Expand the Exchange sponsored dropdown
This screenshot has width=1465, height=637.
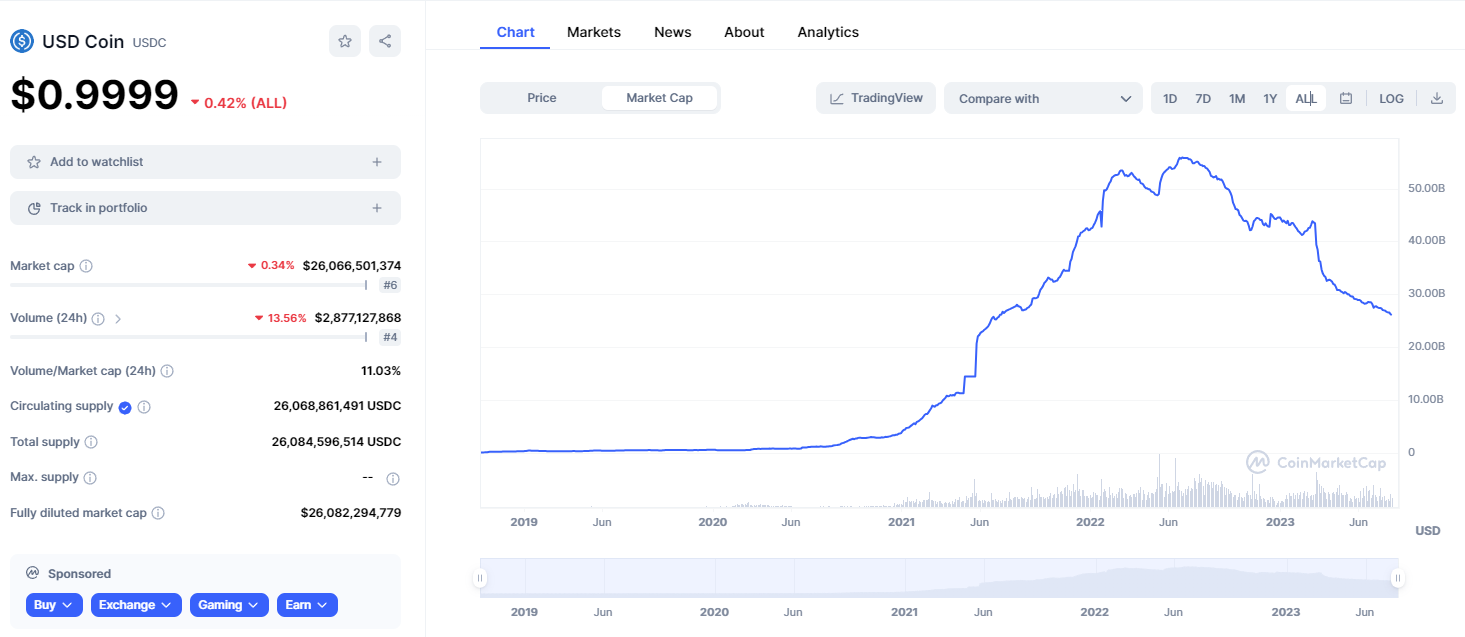[136, 605]
